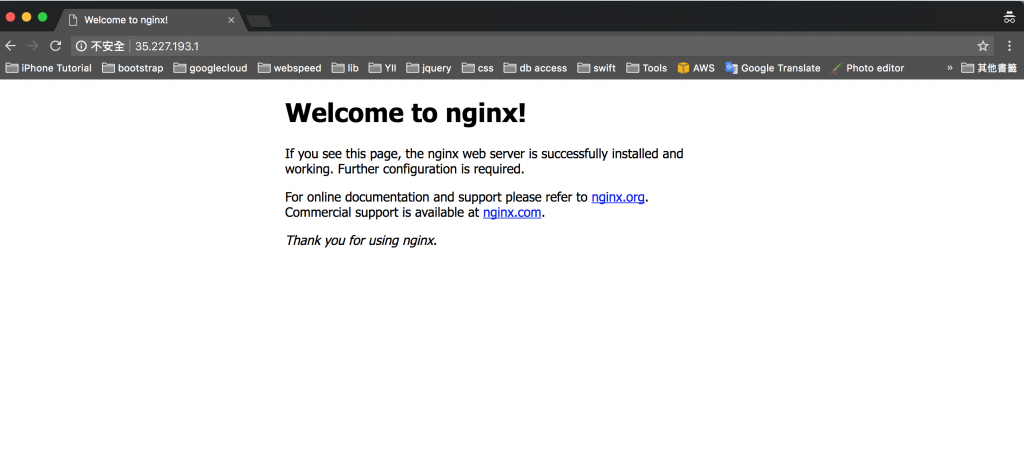Open the swift bookmark folder
This screenshot has height=457, width=1024.
(596, 68)
